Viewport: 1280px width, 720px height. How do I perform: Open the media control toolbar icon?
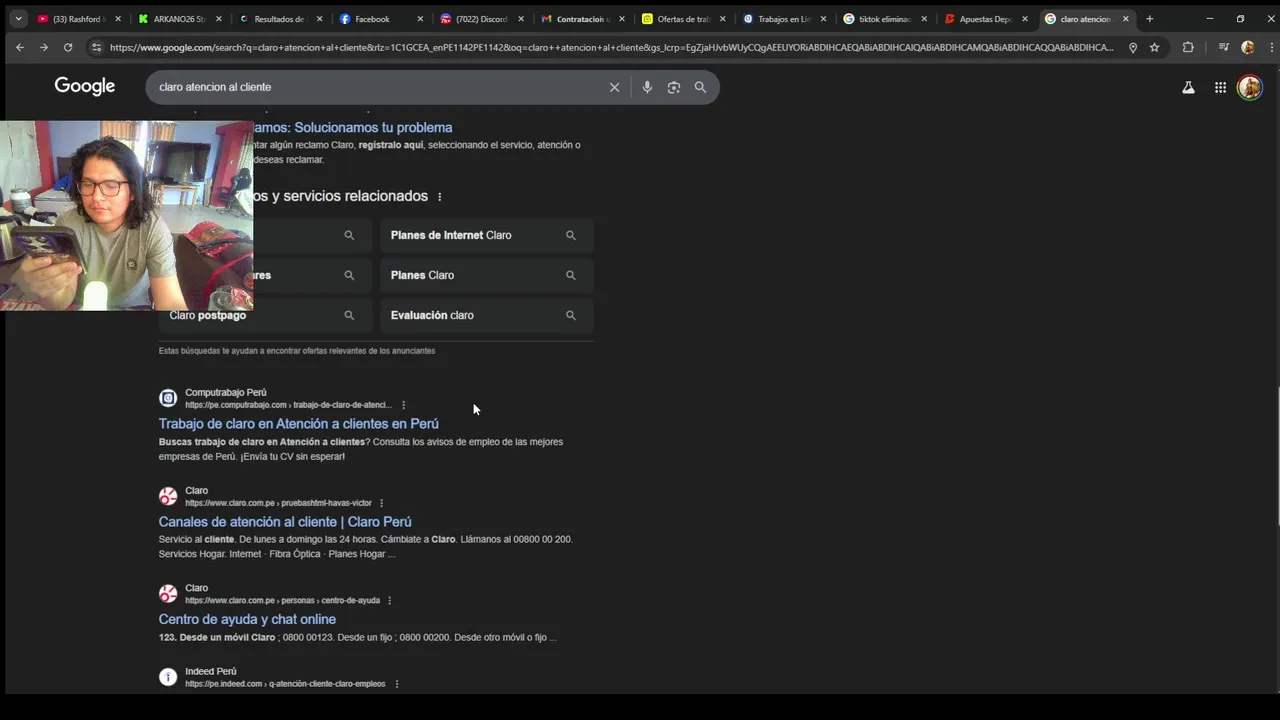(x=1223, y=47)
